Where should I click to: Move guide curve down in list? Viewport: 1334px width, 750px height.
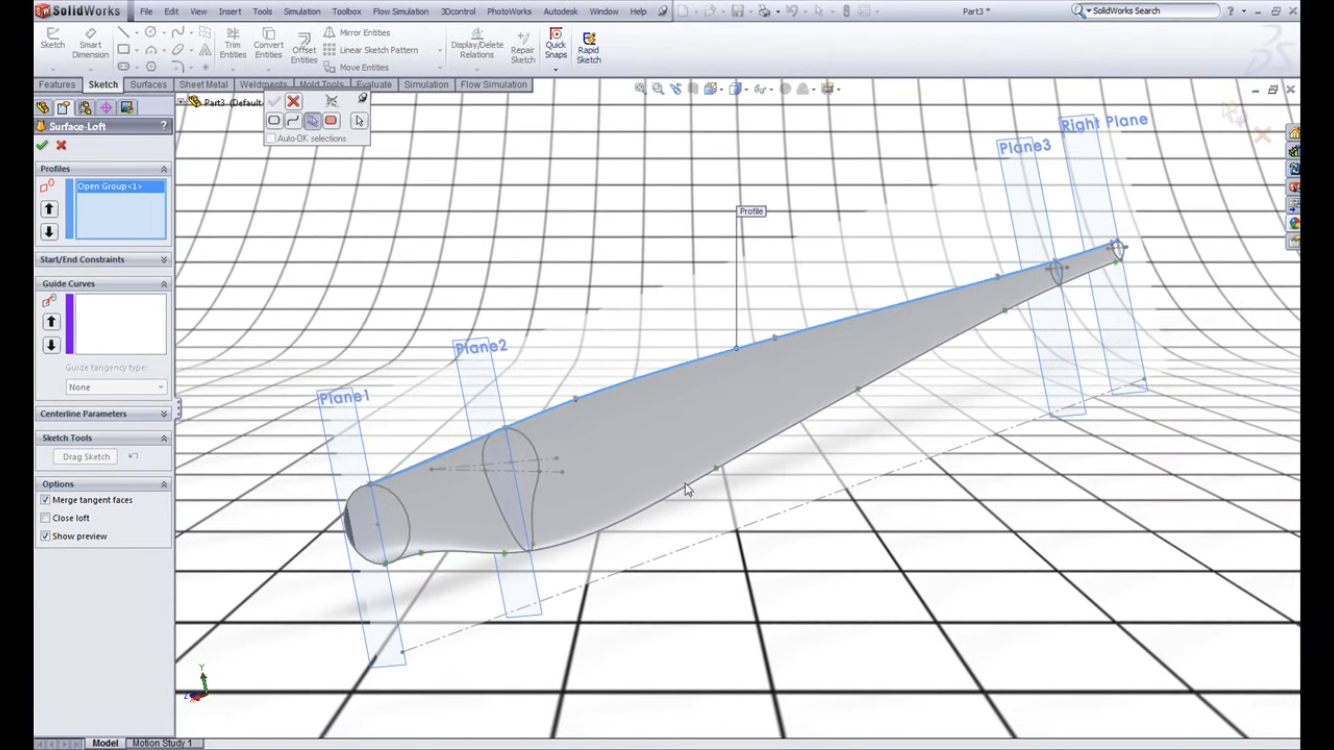pos(51,345)
